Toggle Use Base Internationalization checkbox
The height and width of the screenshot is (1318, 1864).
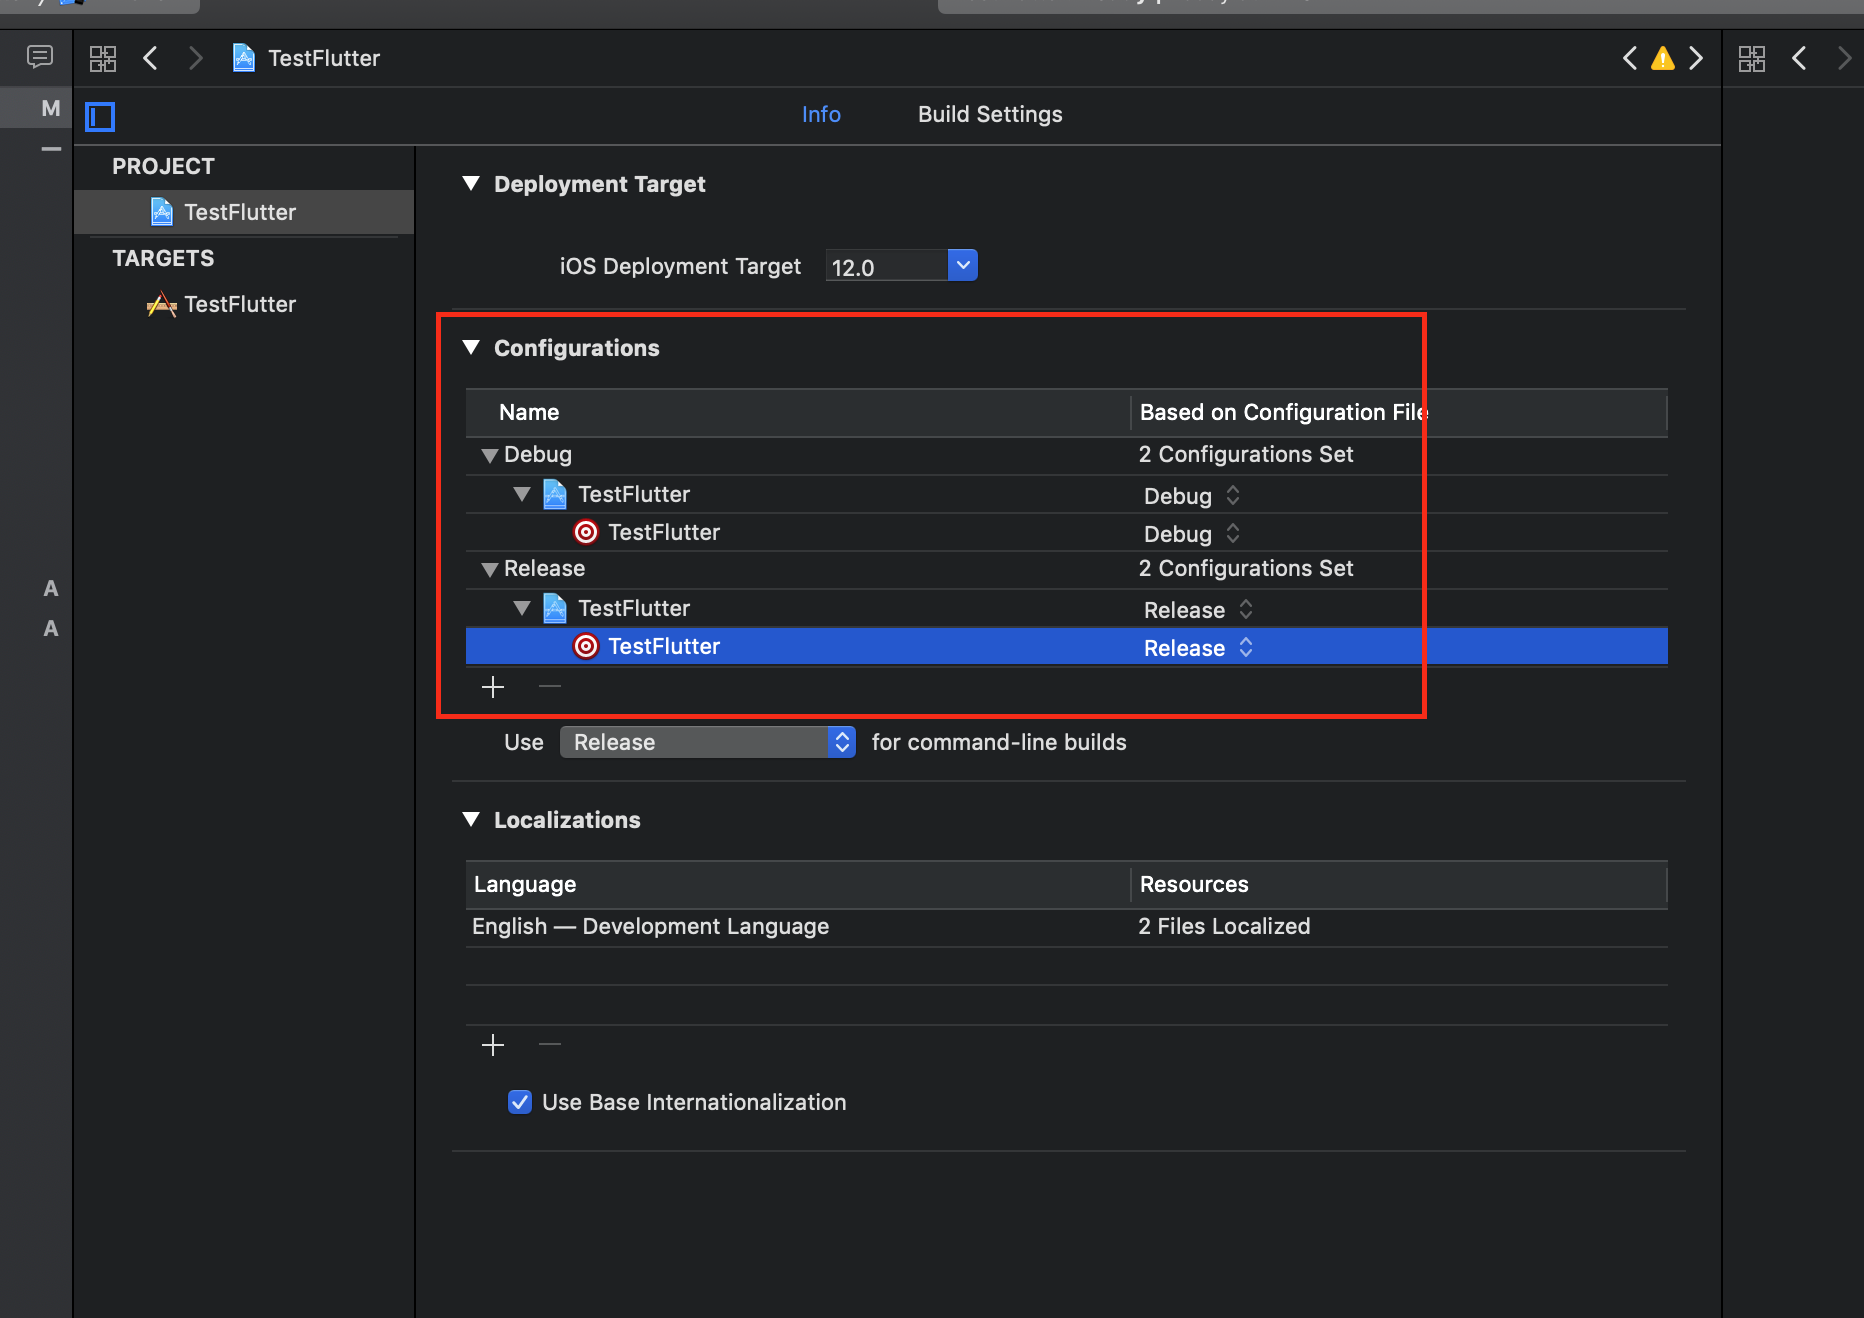click(520, 1102)
